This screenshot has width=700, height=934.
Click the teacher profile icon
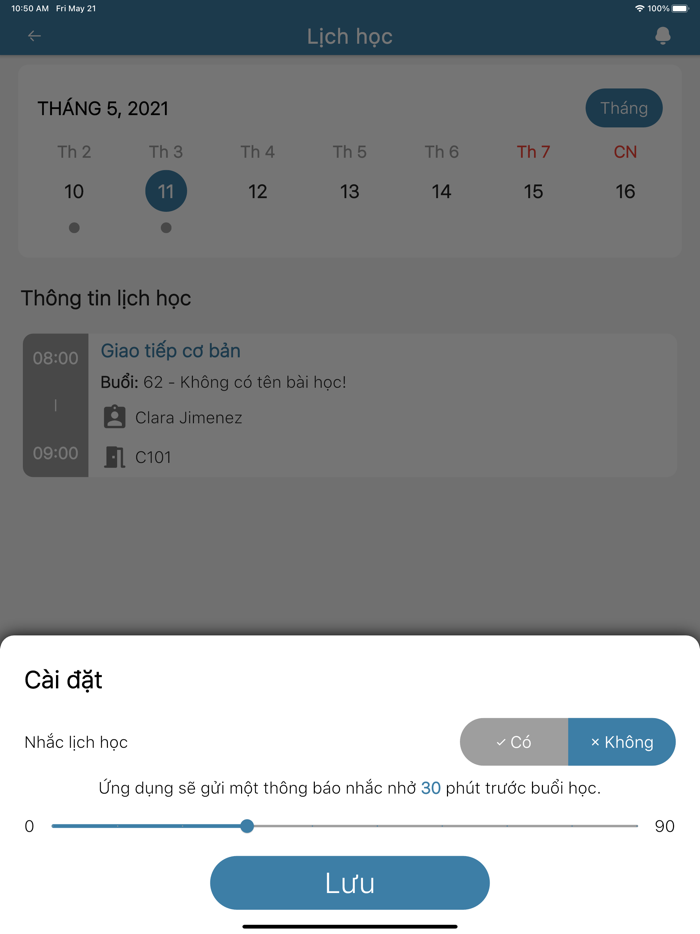pyautogui.click(x=115, y=417)
